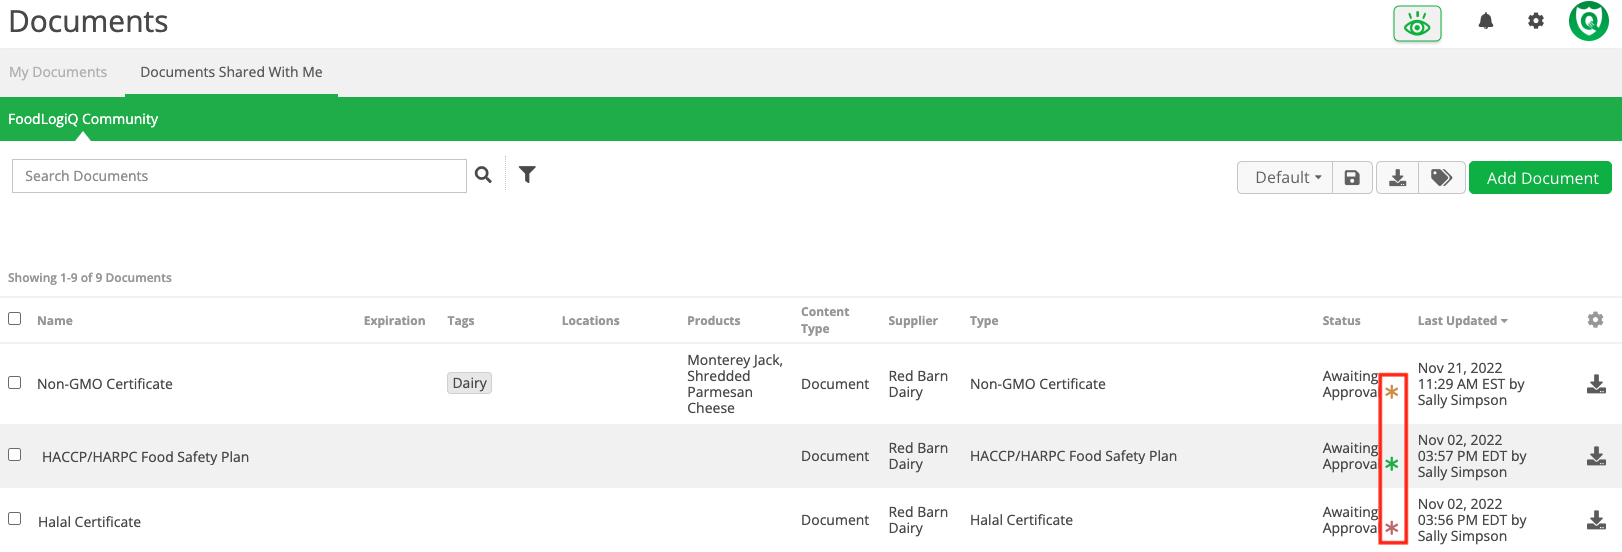
Task: Switch to the My Documents tab
Action: [58, 72]
